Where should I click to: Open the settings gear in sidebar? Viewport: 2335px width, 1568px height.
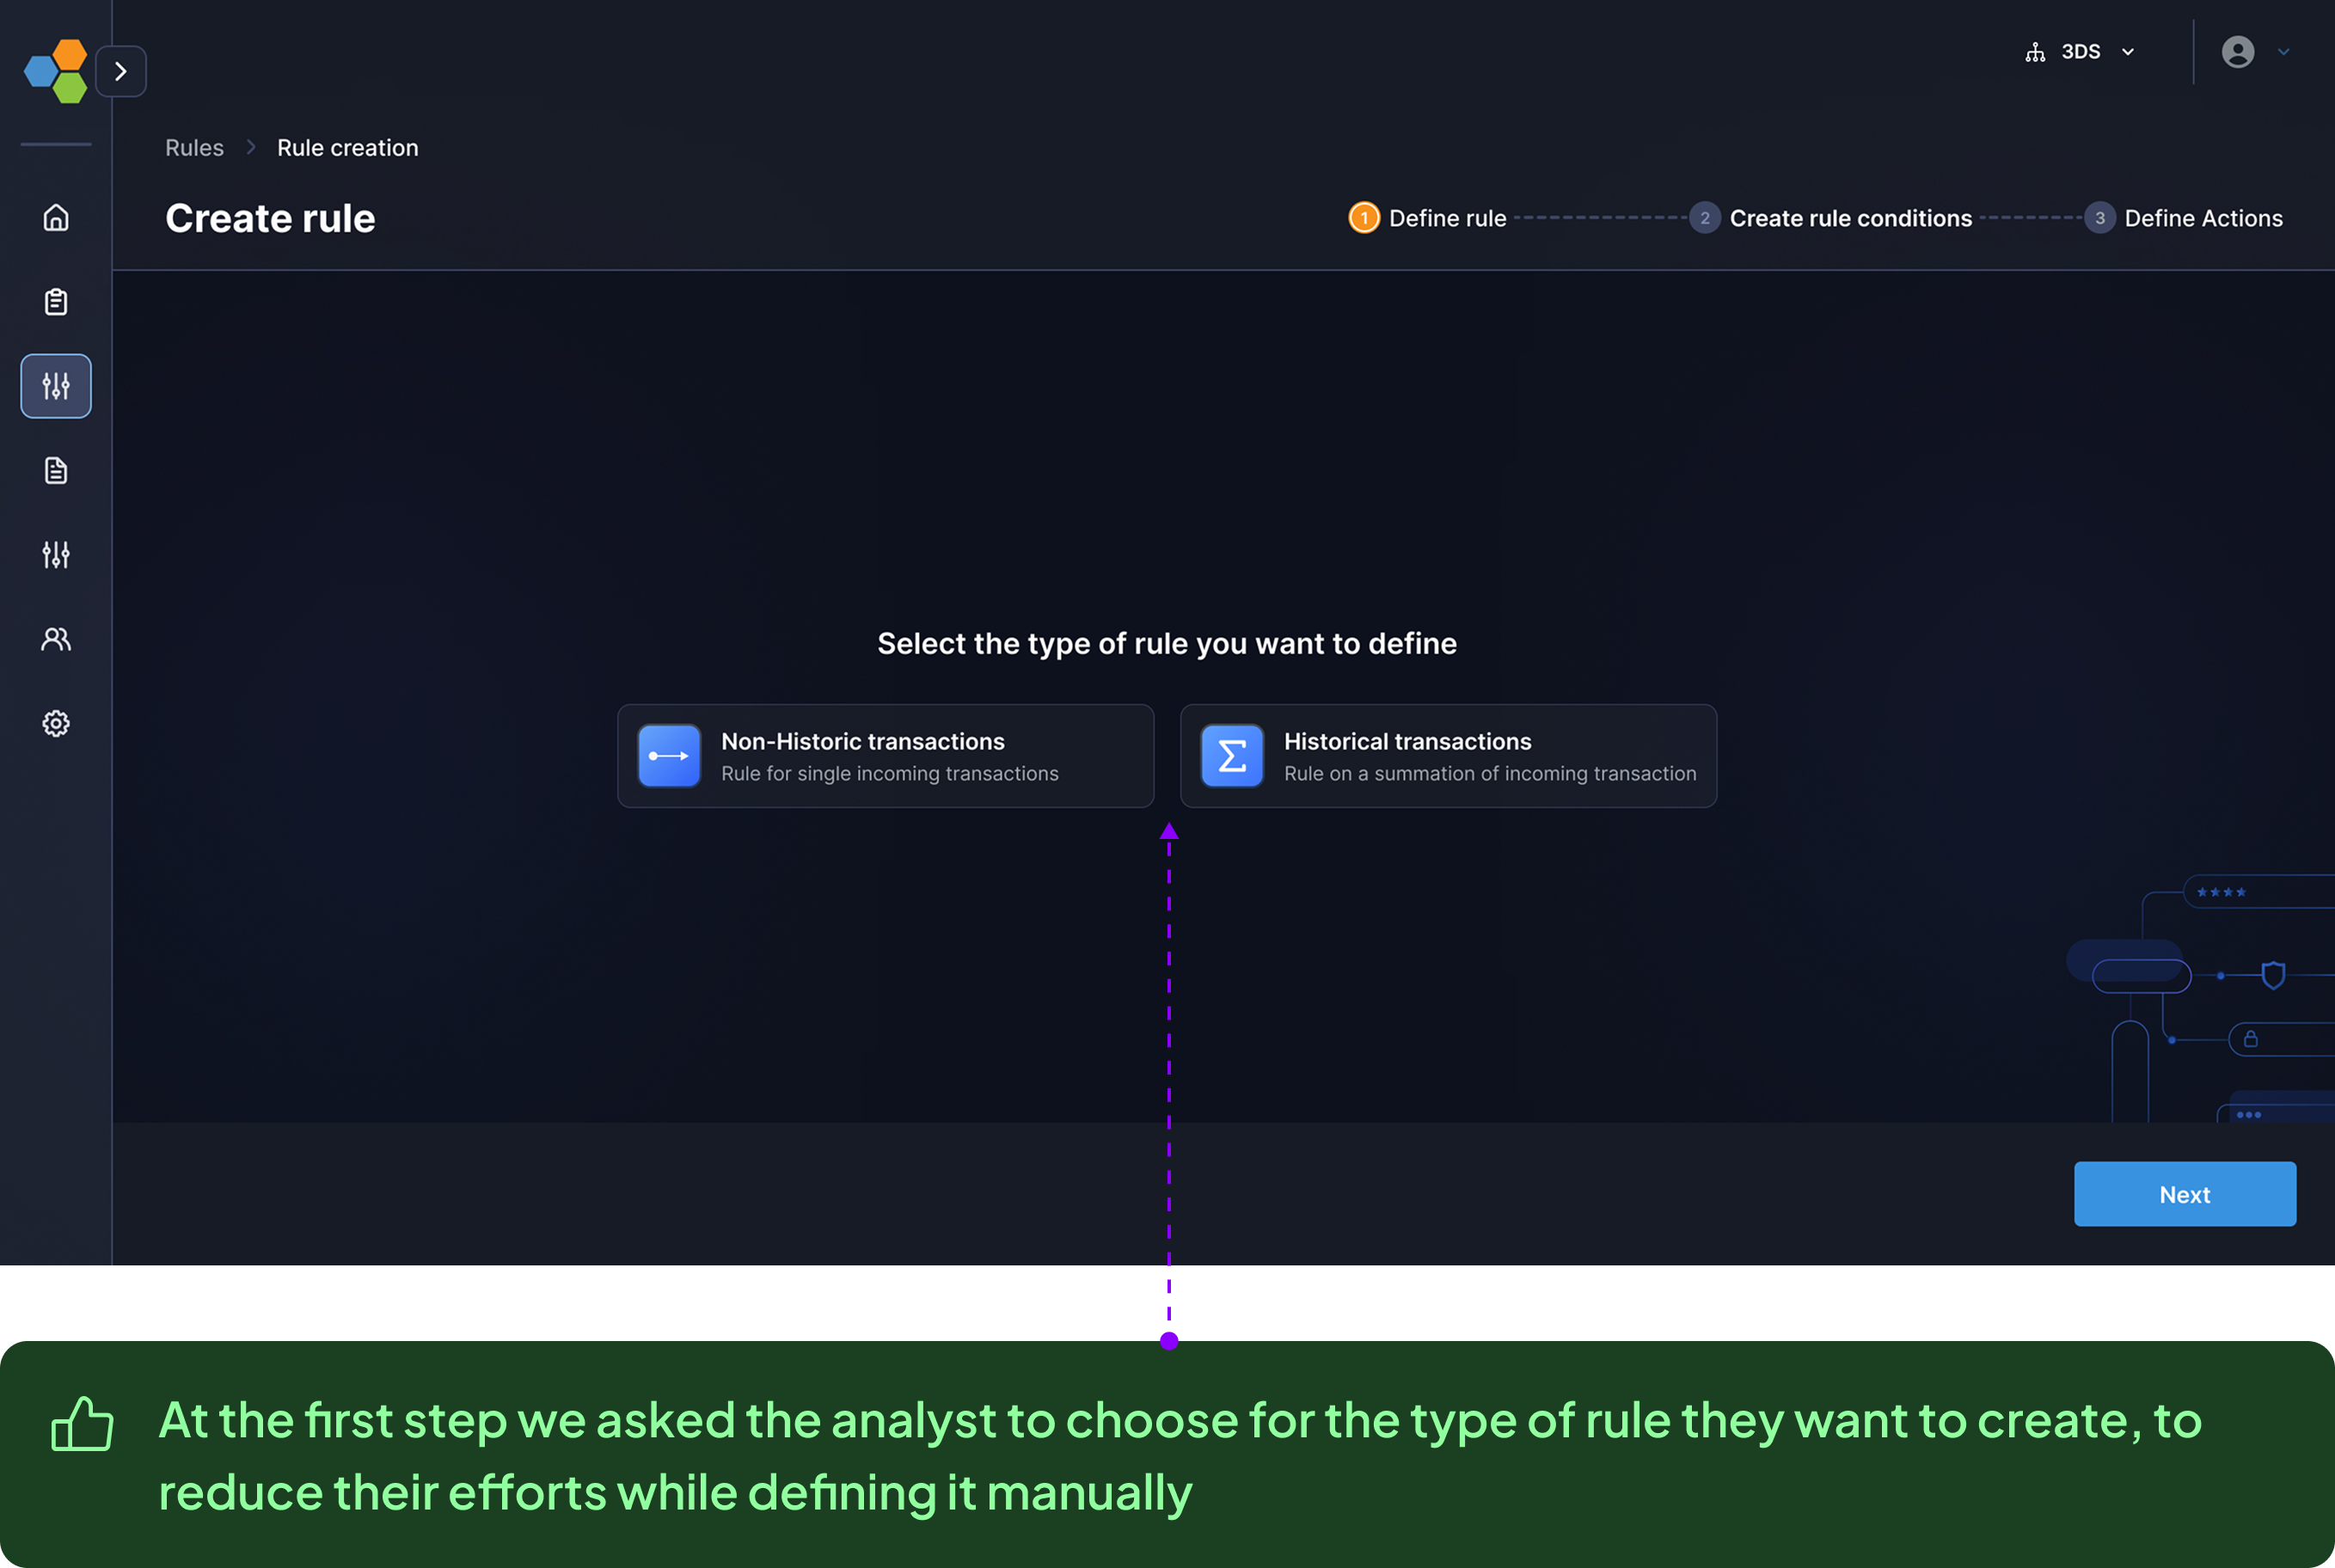(x=56, y=723)
